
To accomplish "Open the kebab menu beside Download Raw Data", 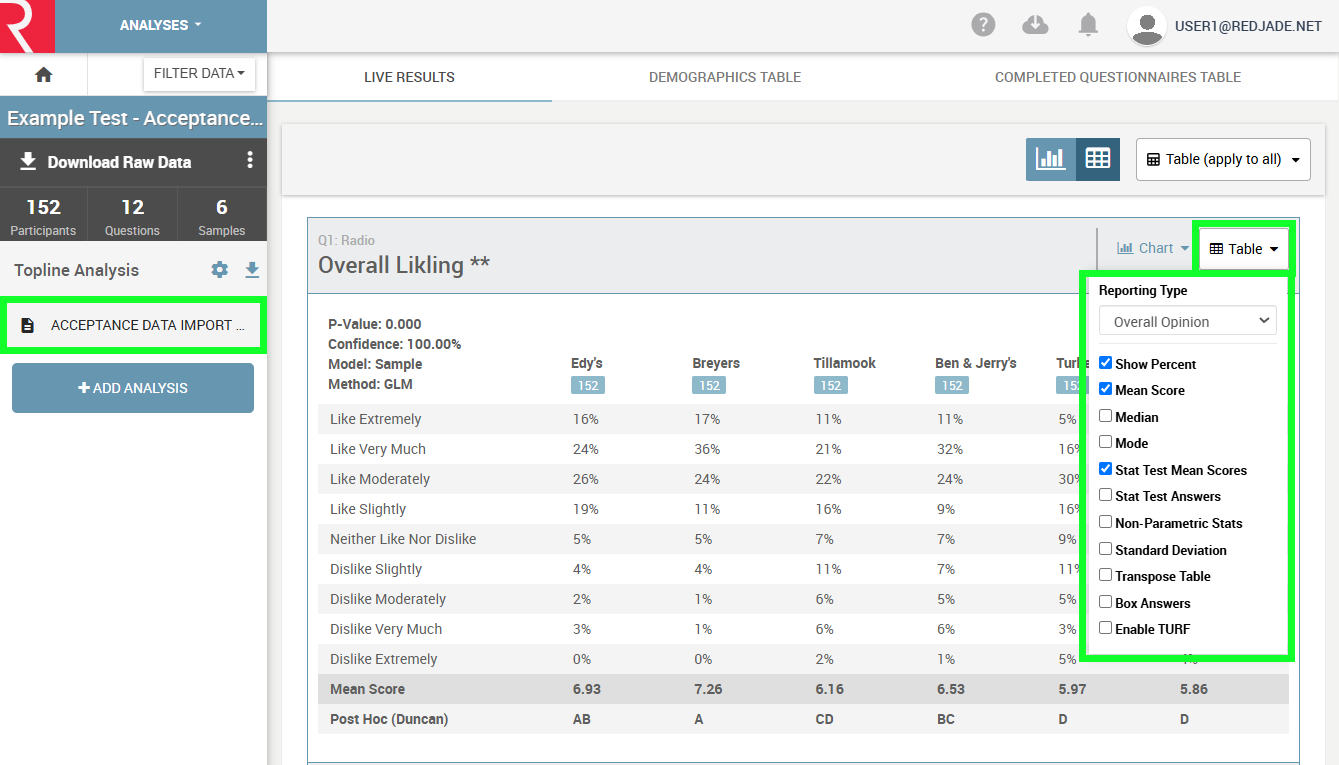I will click(250, 160).
